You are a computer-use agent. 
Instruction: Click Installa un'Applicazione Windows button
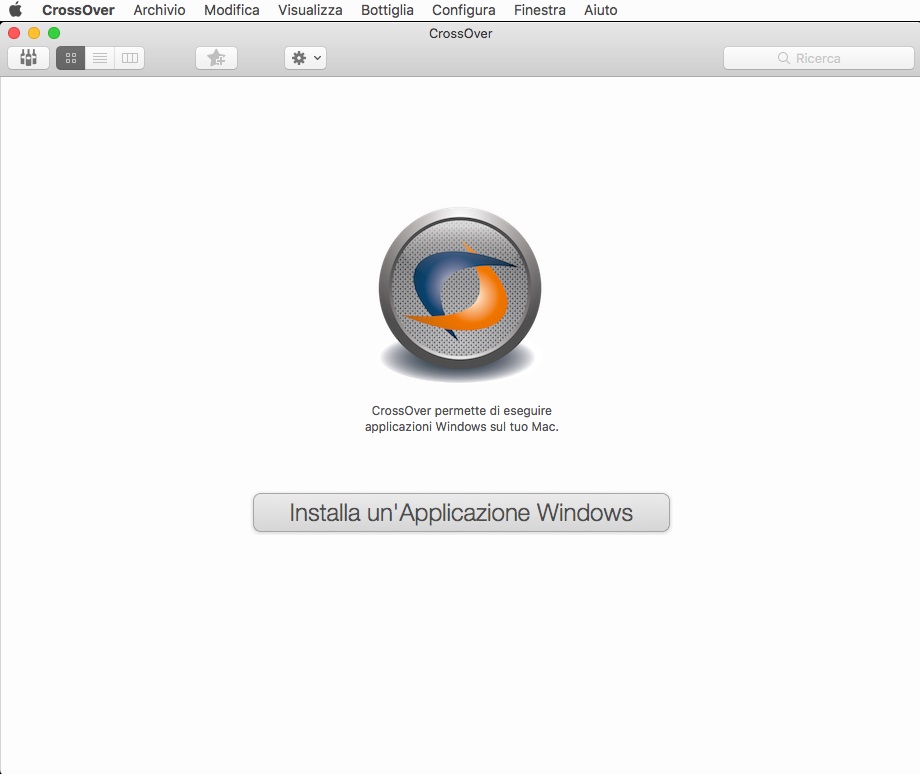[x=461, y=513]
